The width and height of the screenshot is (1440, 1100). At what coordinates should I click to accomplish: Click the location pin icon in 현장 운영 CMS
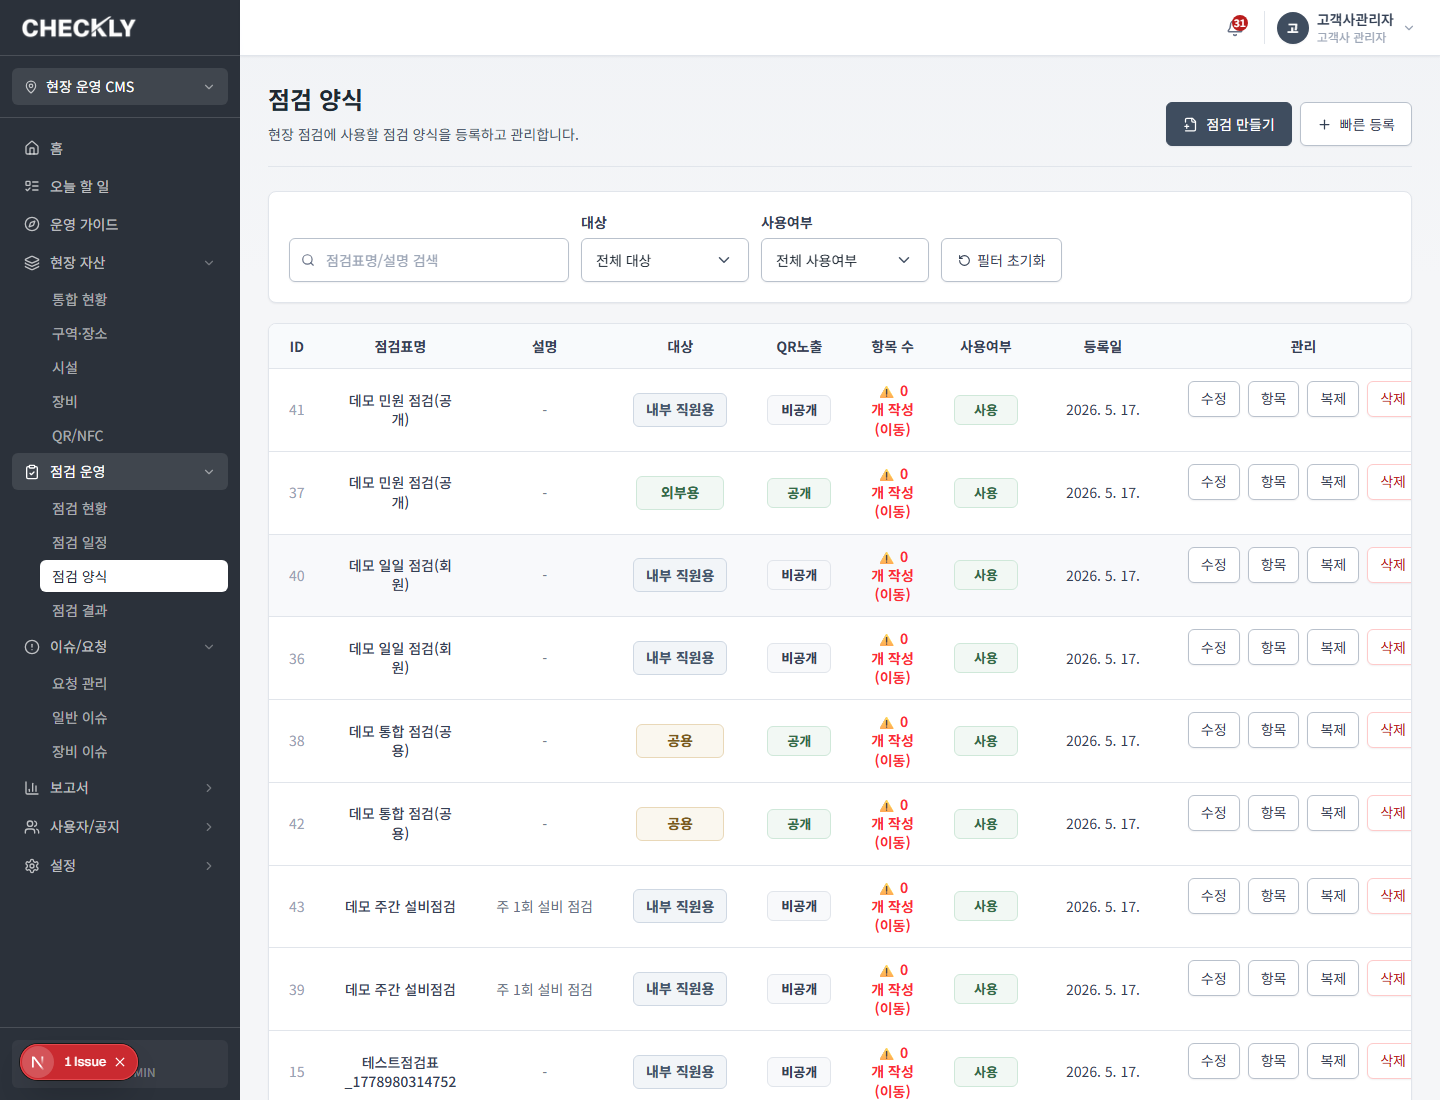point(31,87)
